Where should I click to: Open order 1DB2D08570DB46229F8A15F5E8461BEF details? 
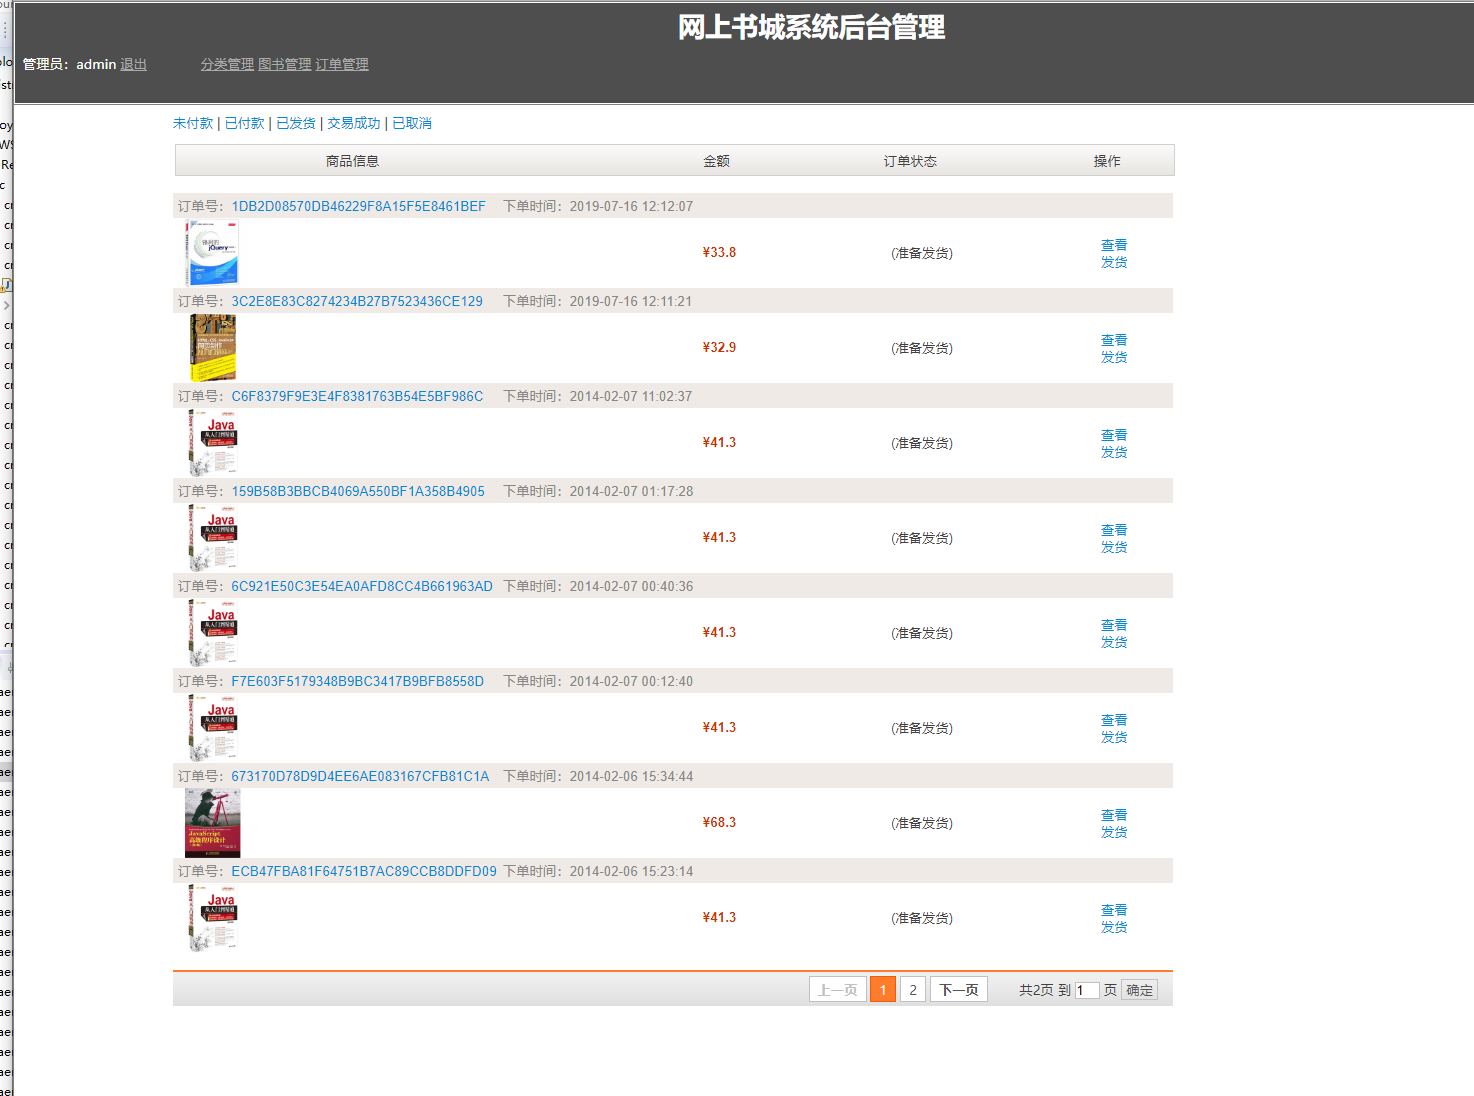pyautogui.click(x=358, y=206)
